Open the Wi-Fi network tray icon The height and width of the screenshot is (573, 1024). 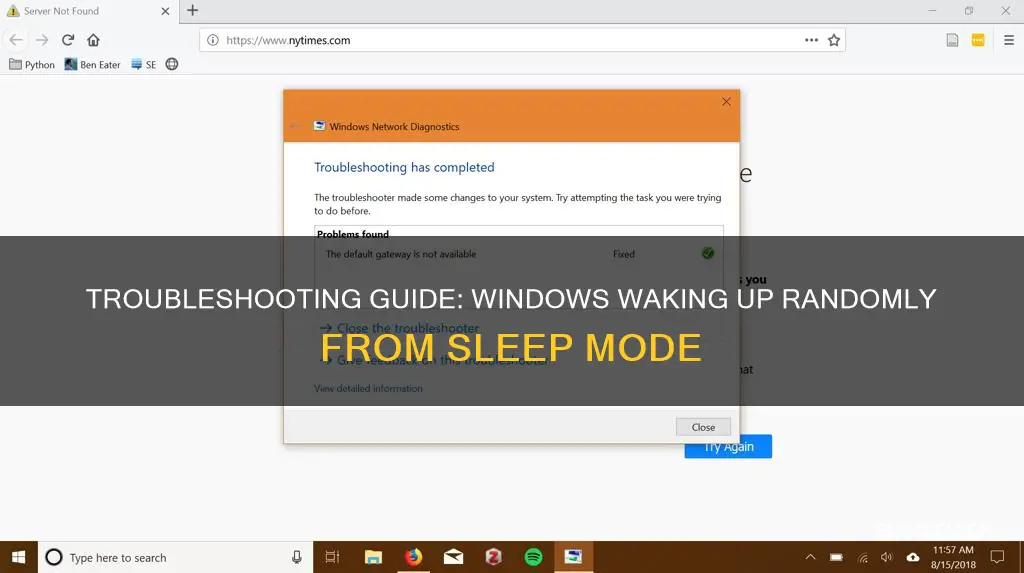click(x=863, y=558)
